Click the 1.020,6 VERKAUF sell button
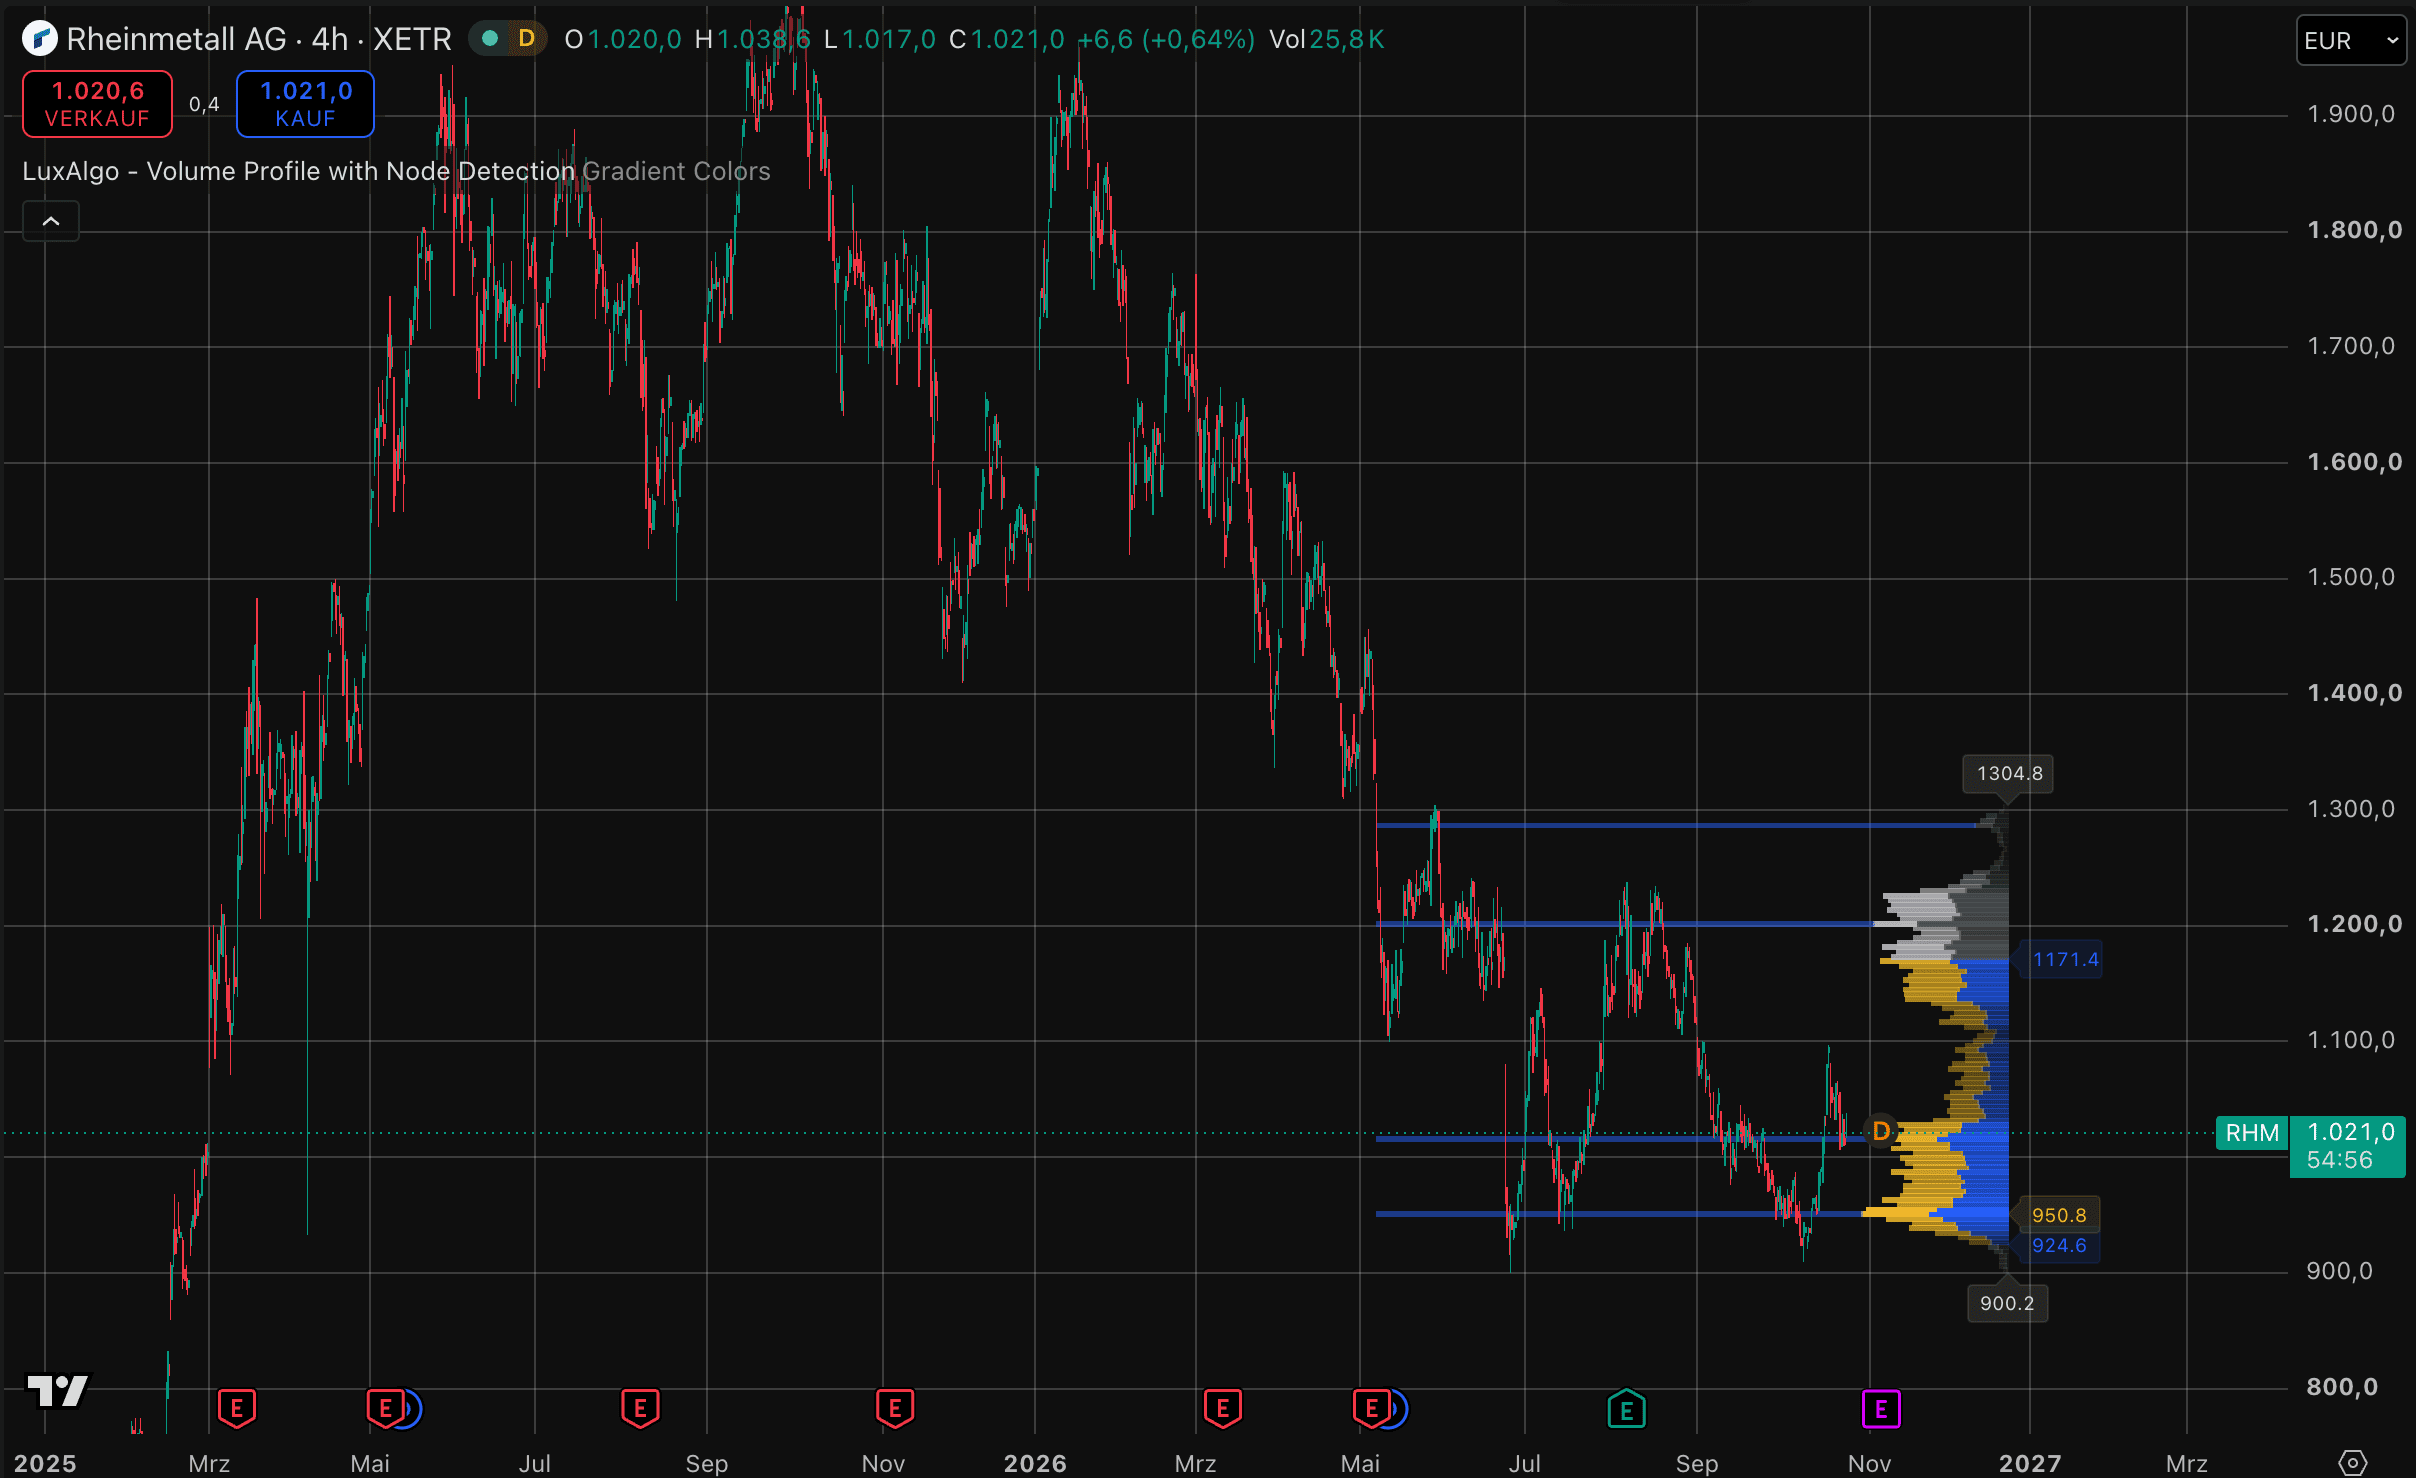The width and height of the screenshot is (2416, 1478). pyautogui.click(x=97, y=104)
